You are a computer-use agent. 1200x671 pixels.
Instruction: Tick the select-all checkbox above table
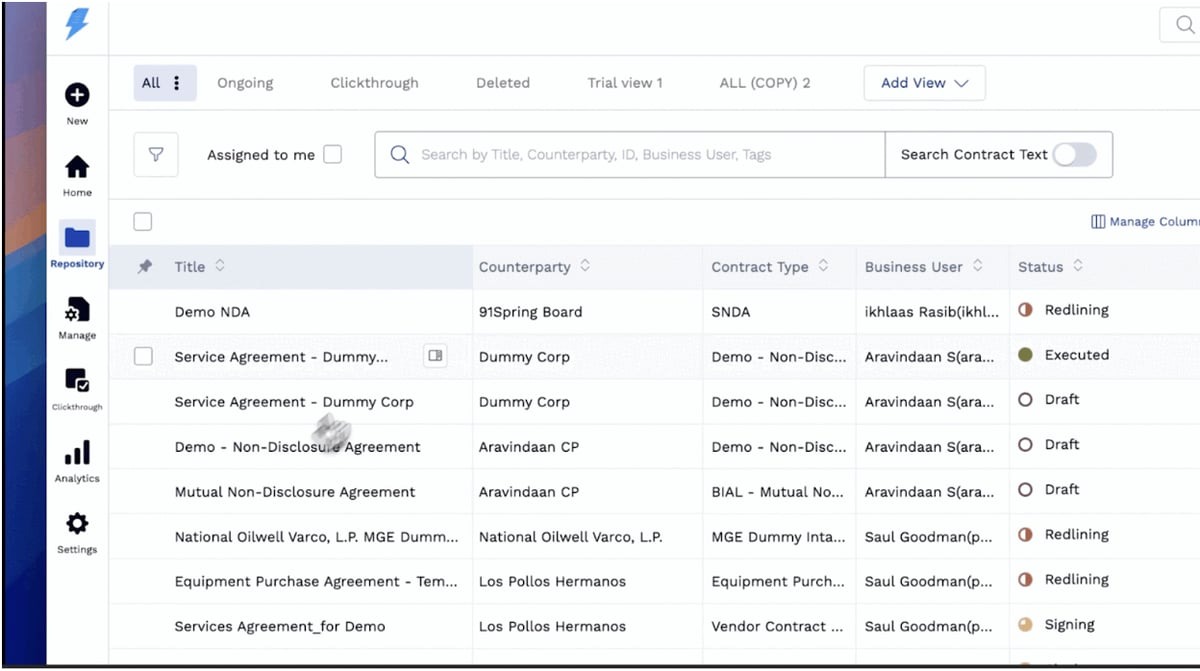(143, 222)
